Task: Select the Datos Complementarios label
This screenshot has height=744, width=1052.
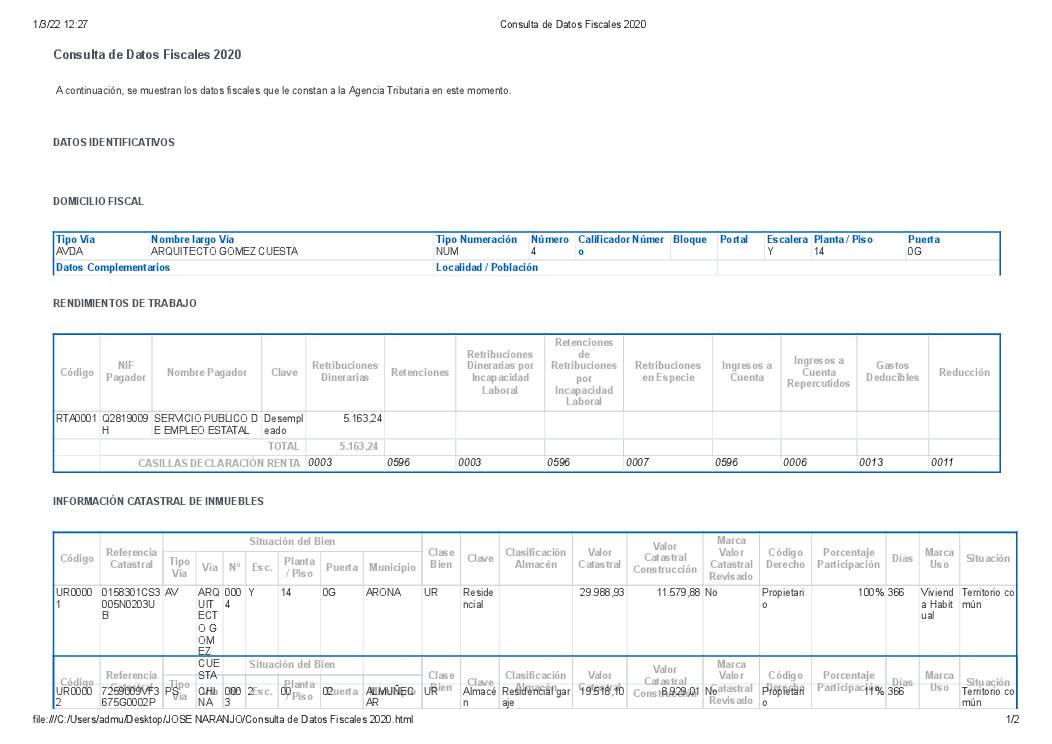Action: pos(113,268)
